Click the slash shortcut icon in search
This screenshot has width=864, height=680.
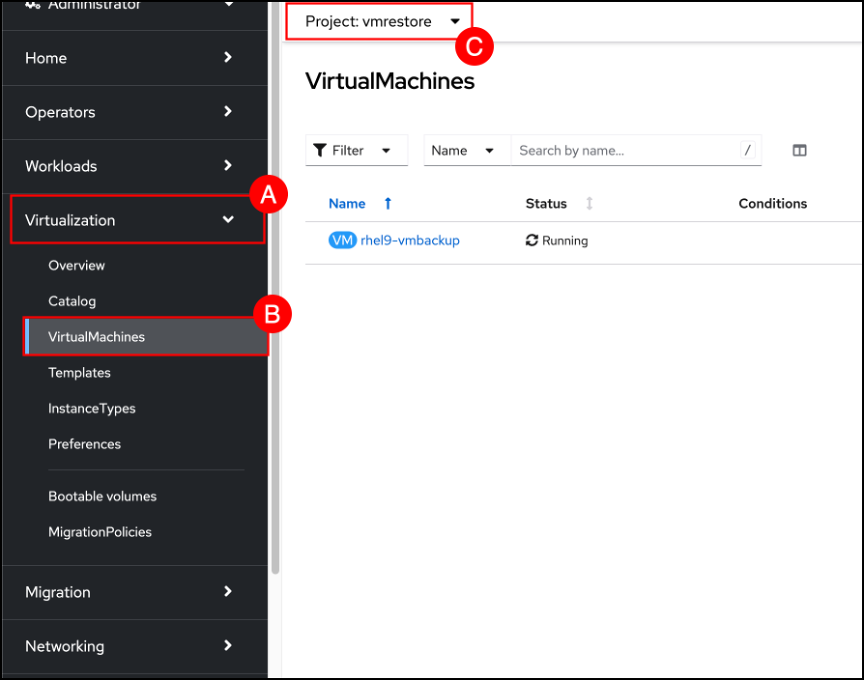pos(747,150)
